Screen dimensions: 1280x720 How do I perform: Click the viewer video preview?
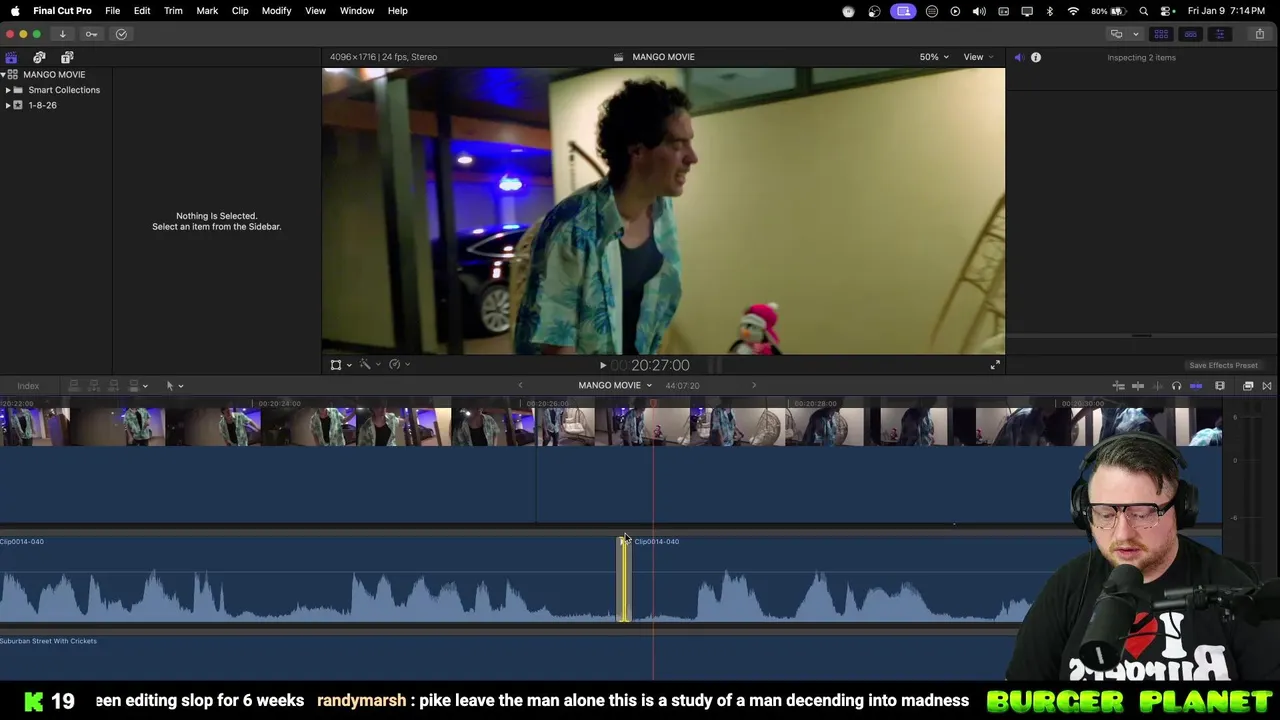point(663,211)
